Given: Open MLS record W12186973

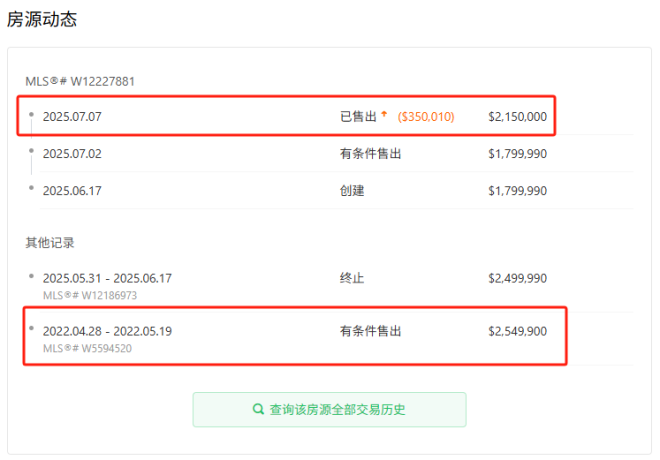Looking at the screenshot, I should [x=89, y=296].
